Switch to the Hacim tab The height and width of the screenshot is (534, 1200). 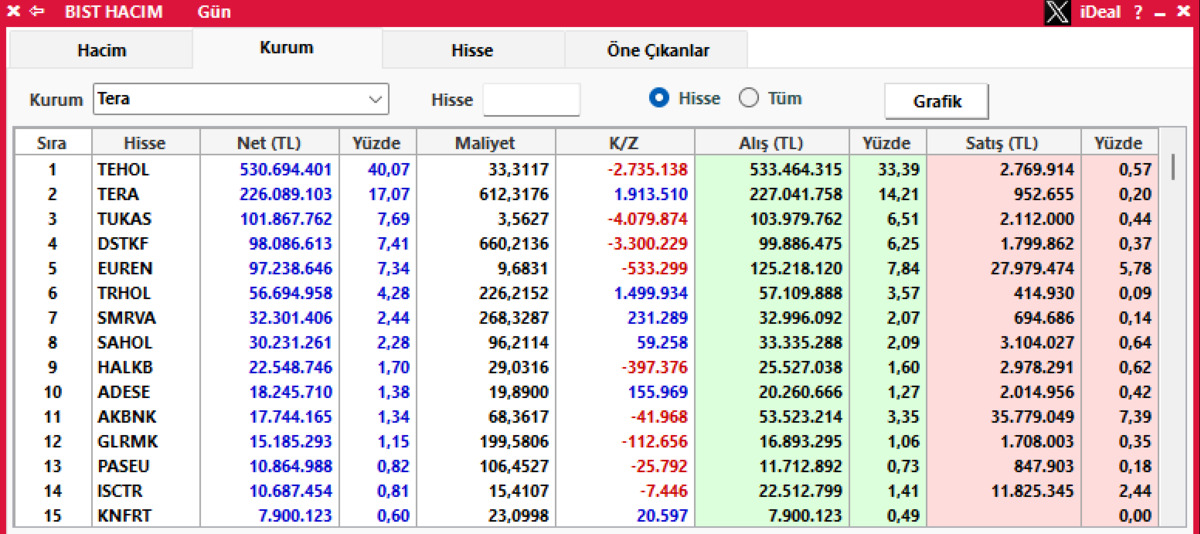(x=101, y=50)
